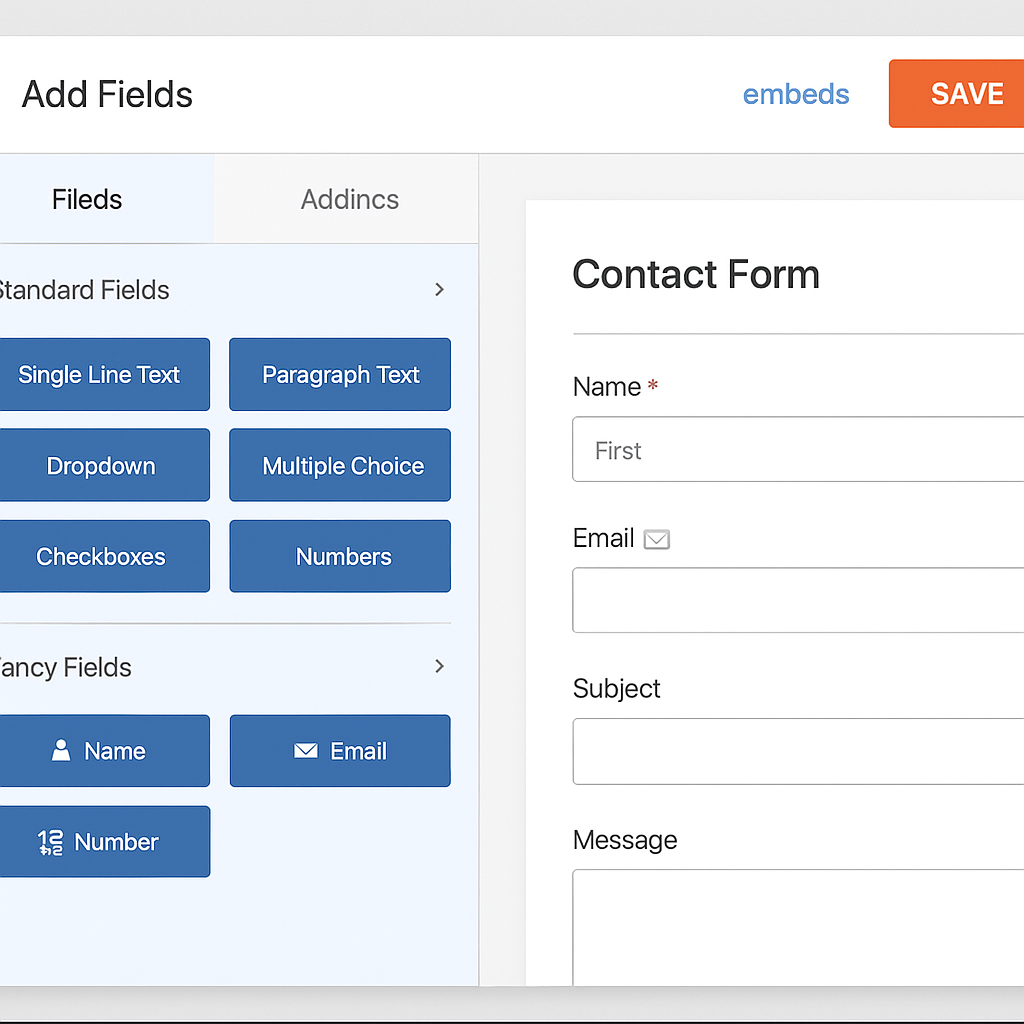1024x1024 pixels.
Task: Click the First name input box
Action: [798, 449]
